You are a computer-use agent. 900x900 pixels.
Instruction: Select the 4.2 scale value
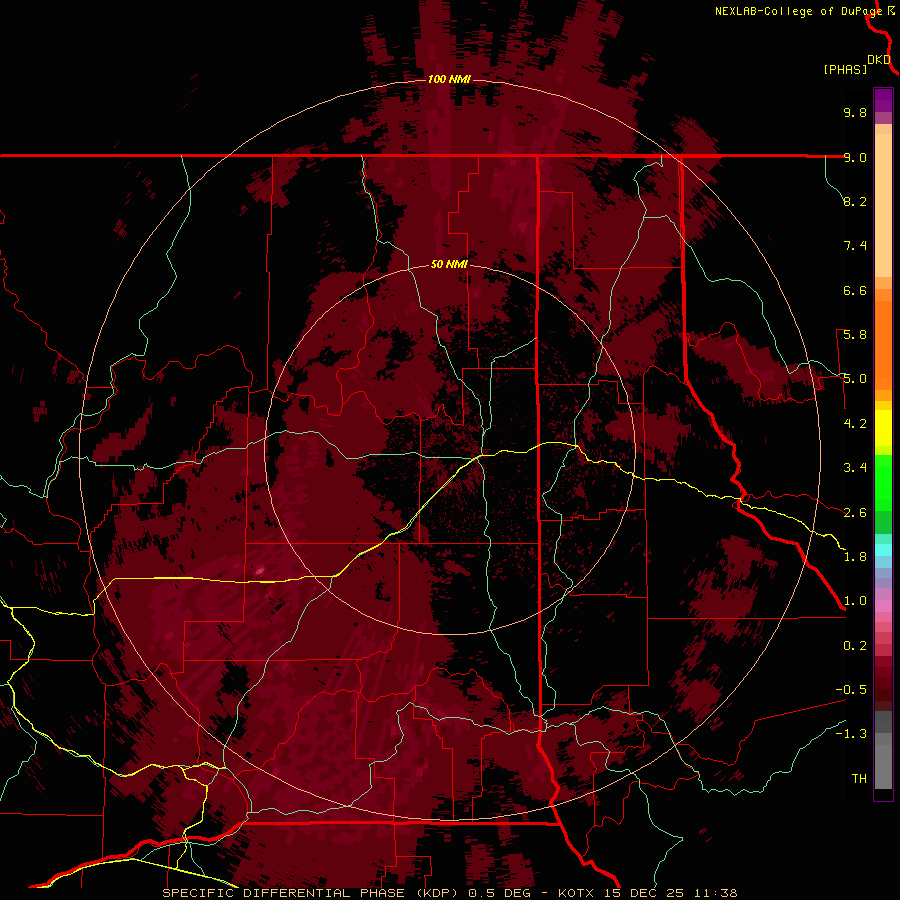(855, 424)
